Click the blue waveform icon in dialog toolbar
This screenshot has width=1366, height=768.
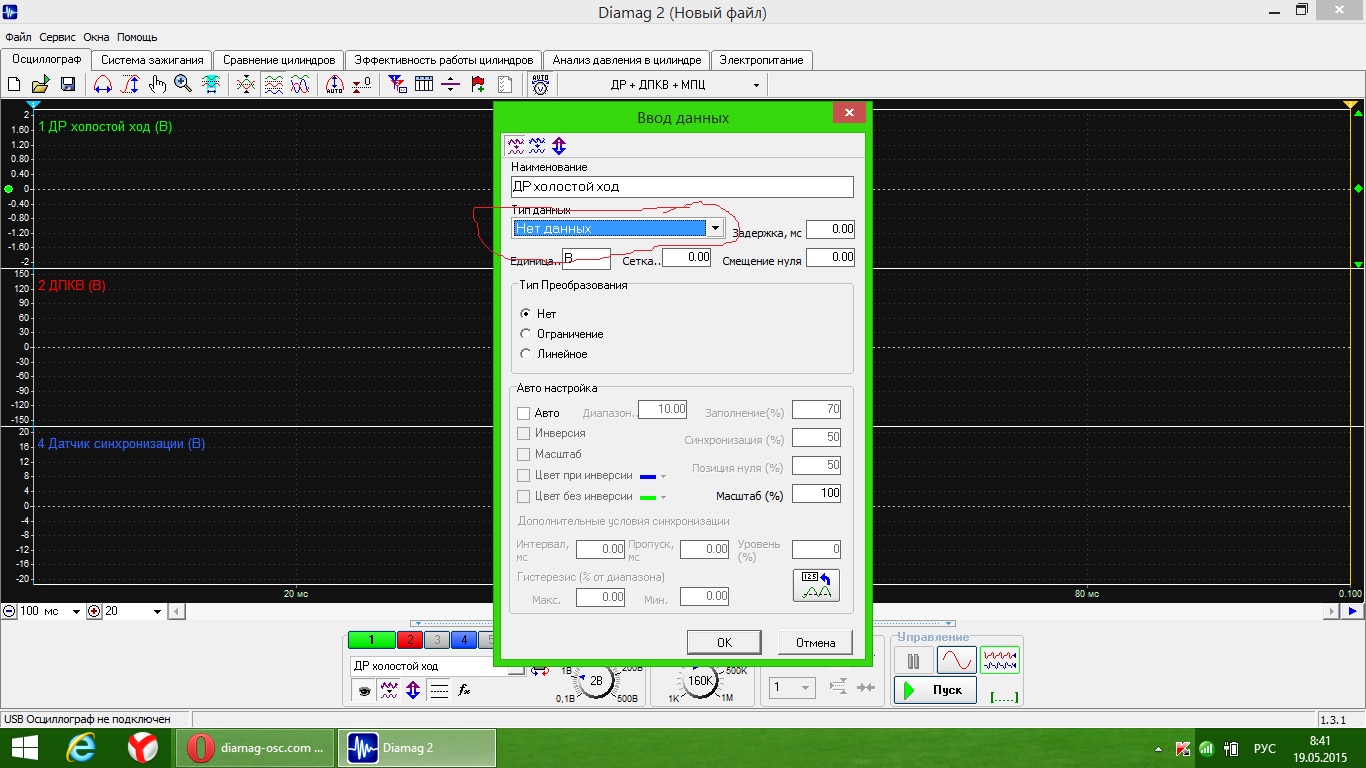(537, 145)
